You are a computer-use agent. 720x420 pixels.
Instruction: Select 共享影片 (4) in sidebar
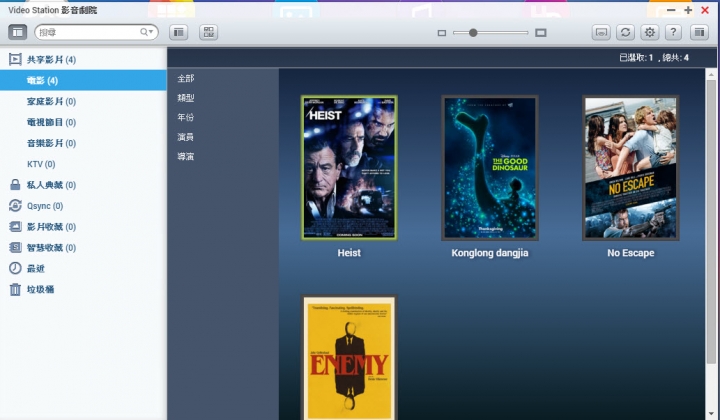(83, 60)
